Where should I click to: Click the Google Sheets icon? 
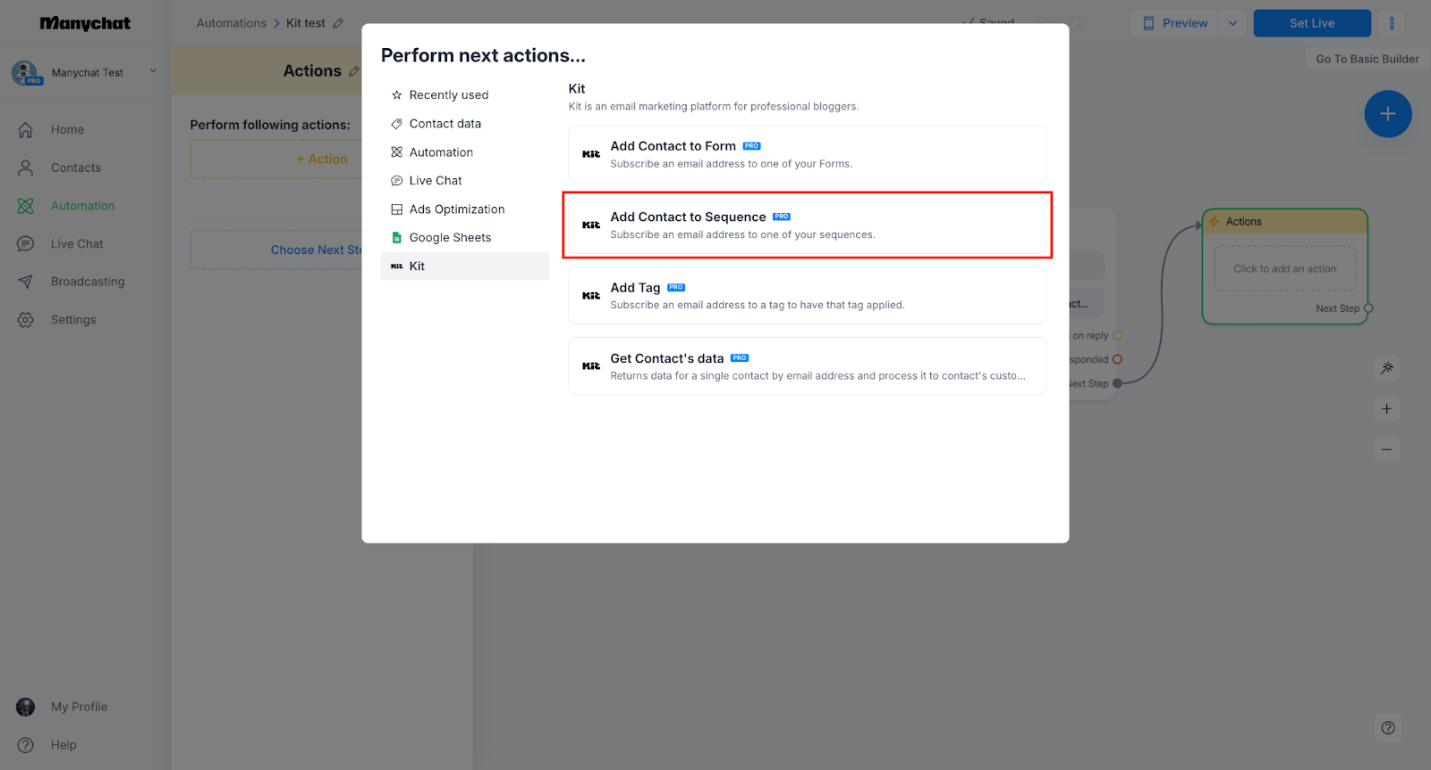pyautogui.click(x=397, y=237)
